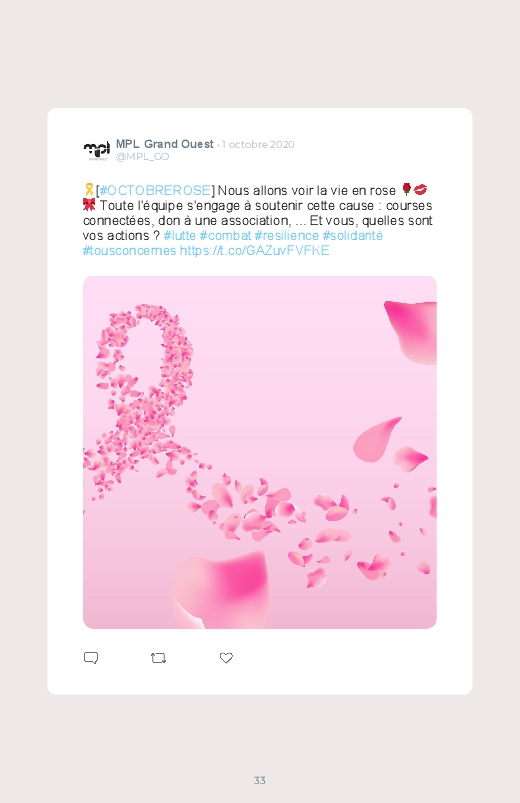Viewport: 520px width, 803px height.
Task: Click the 1 octobre 2020 timestamp
Action: (258, 144)
